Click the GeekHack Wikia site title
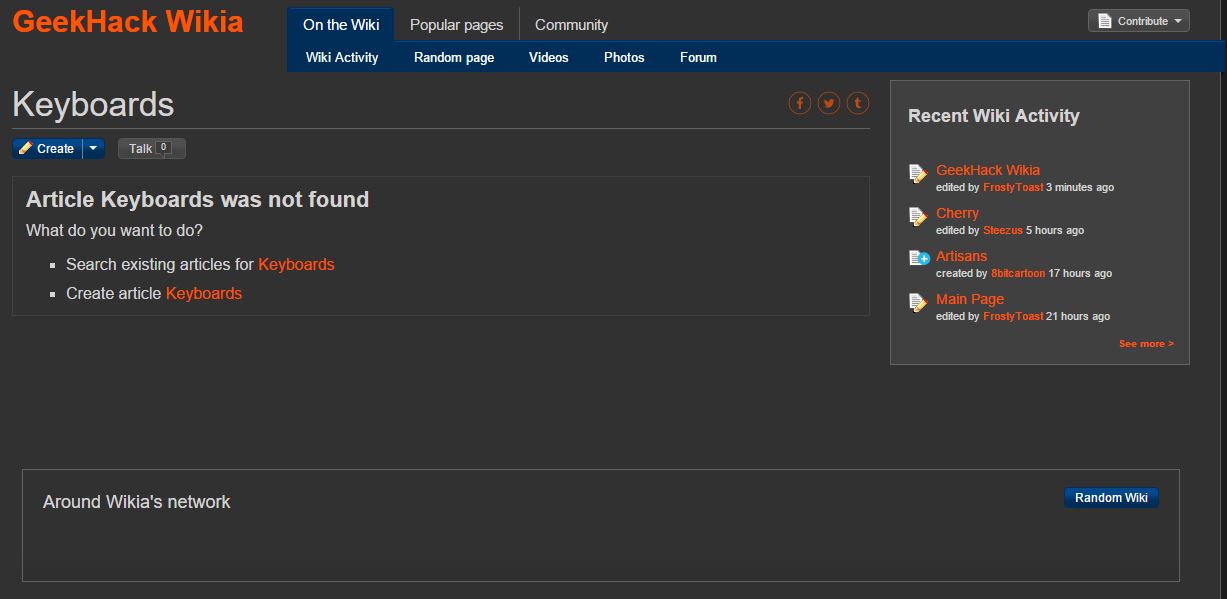 pyautogui.click(x=128, y=22)
